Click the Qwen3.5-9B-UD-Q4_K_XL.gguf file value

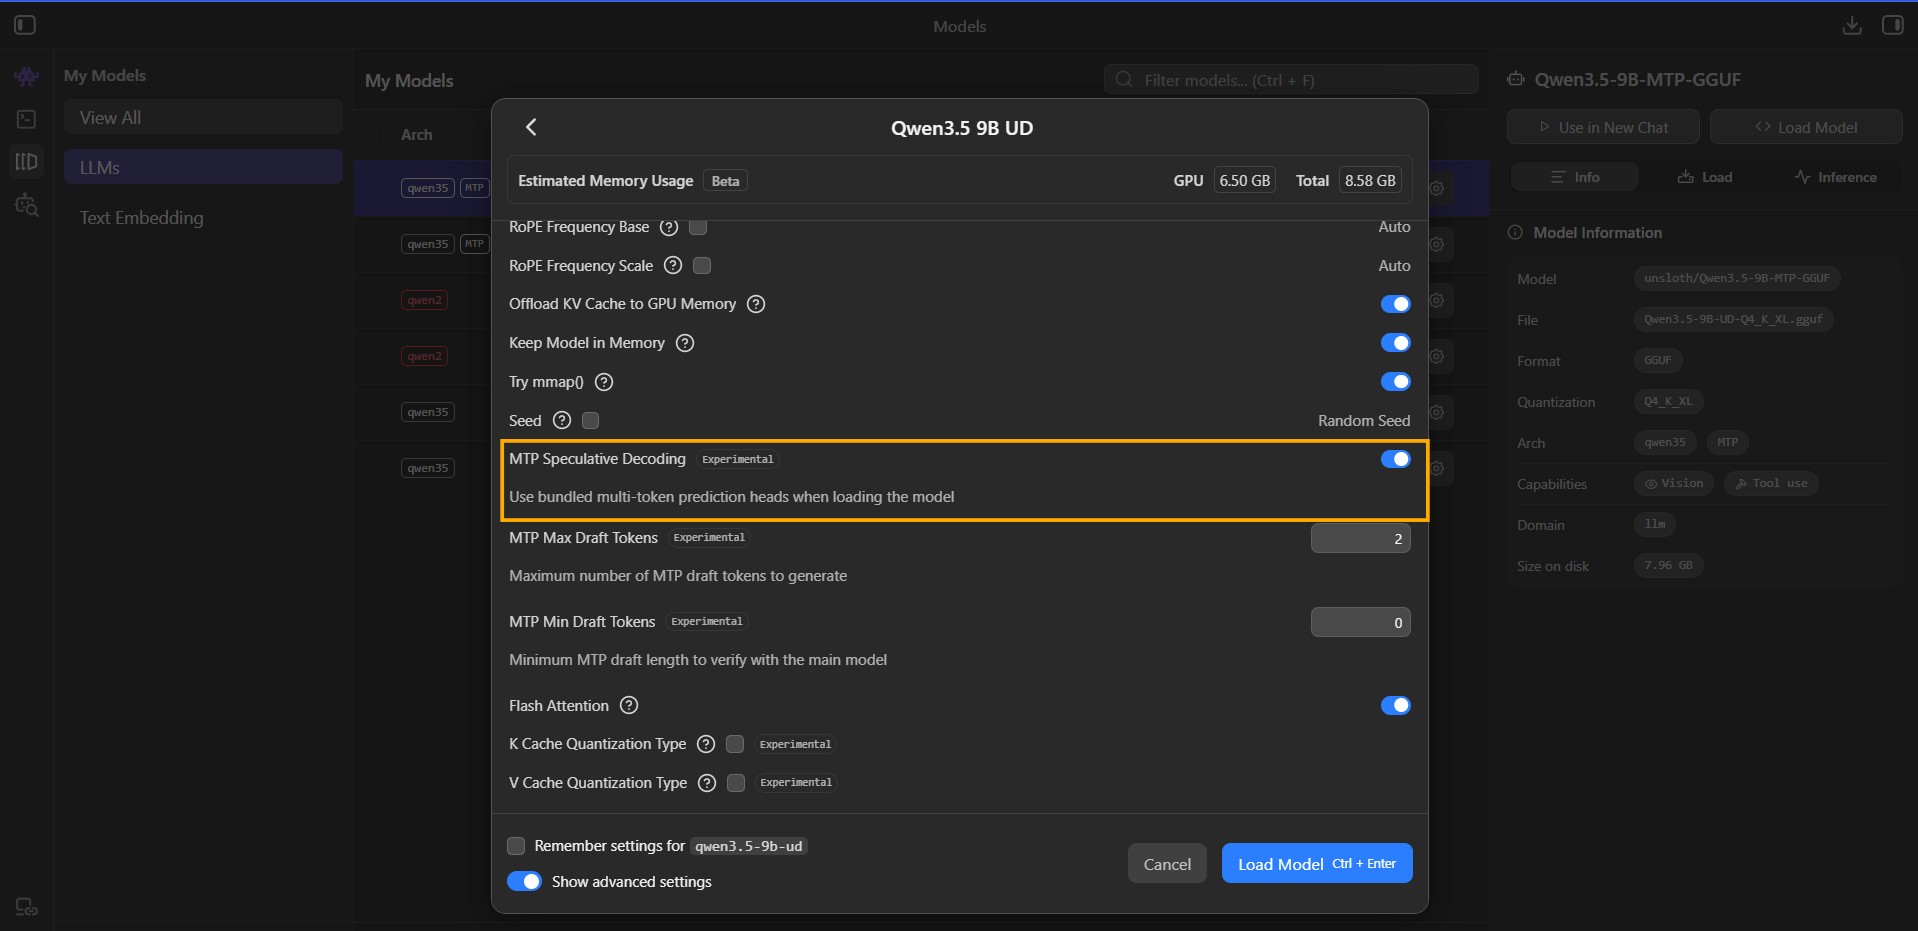click(x=1733, y=319)
